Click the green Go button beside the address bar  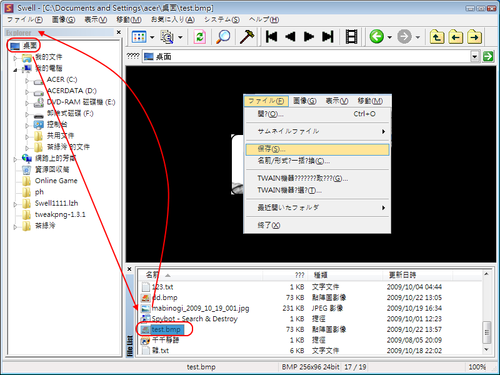[488, 56]
